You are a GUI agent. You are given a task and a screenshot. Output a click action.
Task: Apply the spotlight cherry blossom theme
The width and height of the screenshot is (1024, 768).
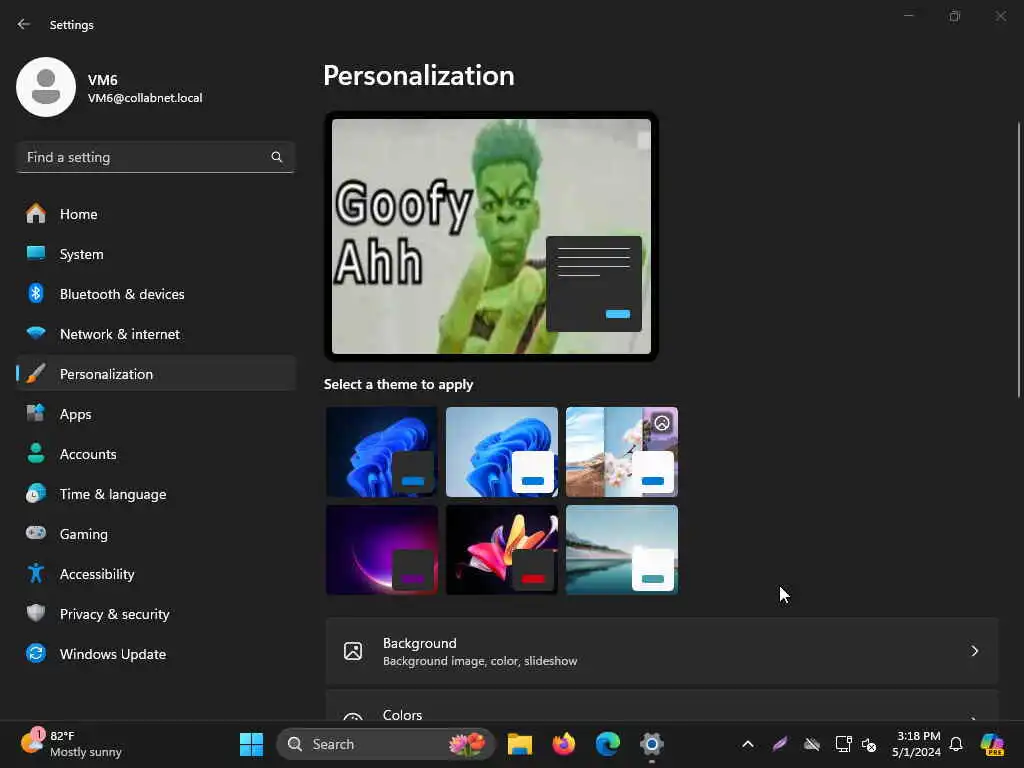click(622, 452)
